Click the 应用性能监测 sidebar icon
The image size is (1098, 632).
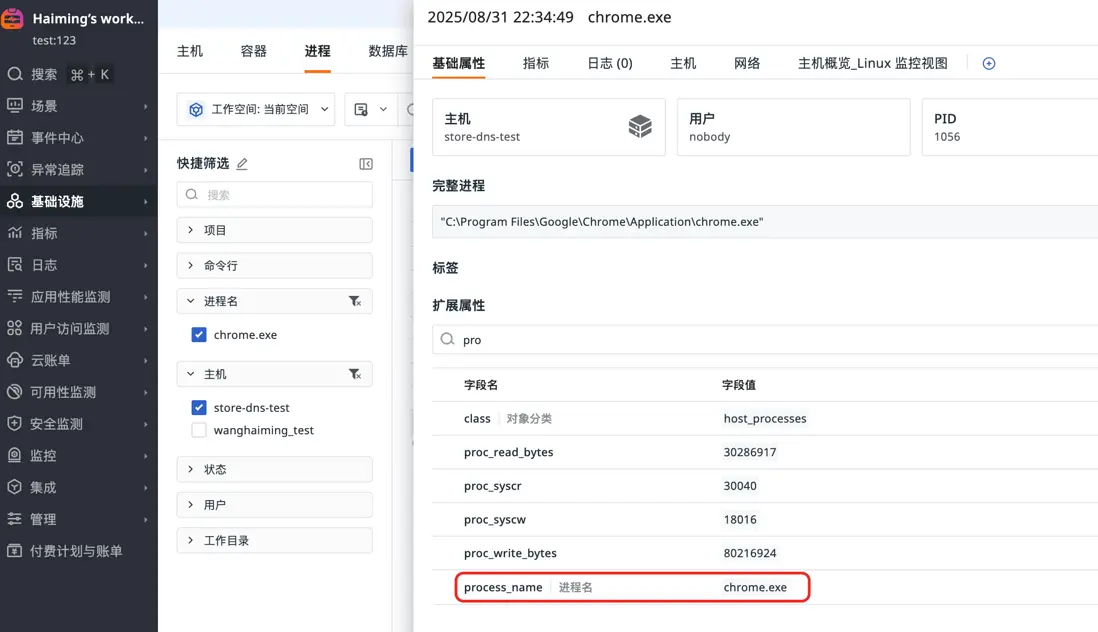point(15,296)
